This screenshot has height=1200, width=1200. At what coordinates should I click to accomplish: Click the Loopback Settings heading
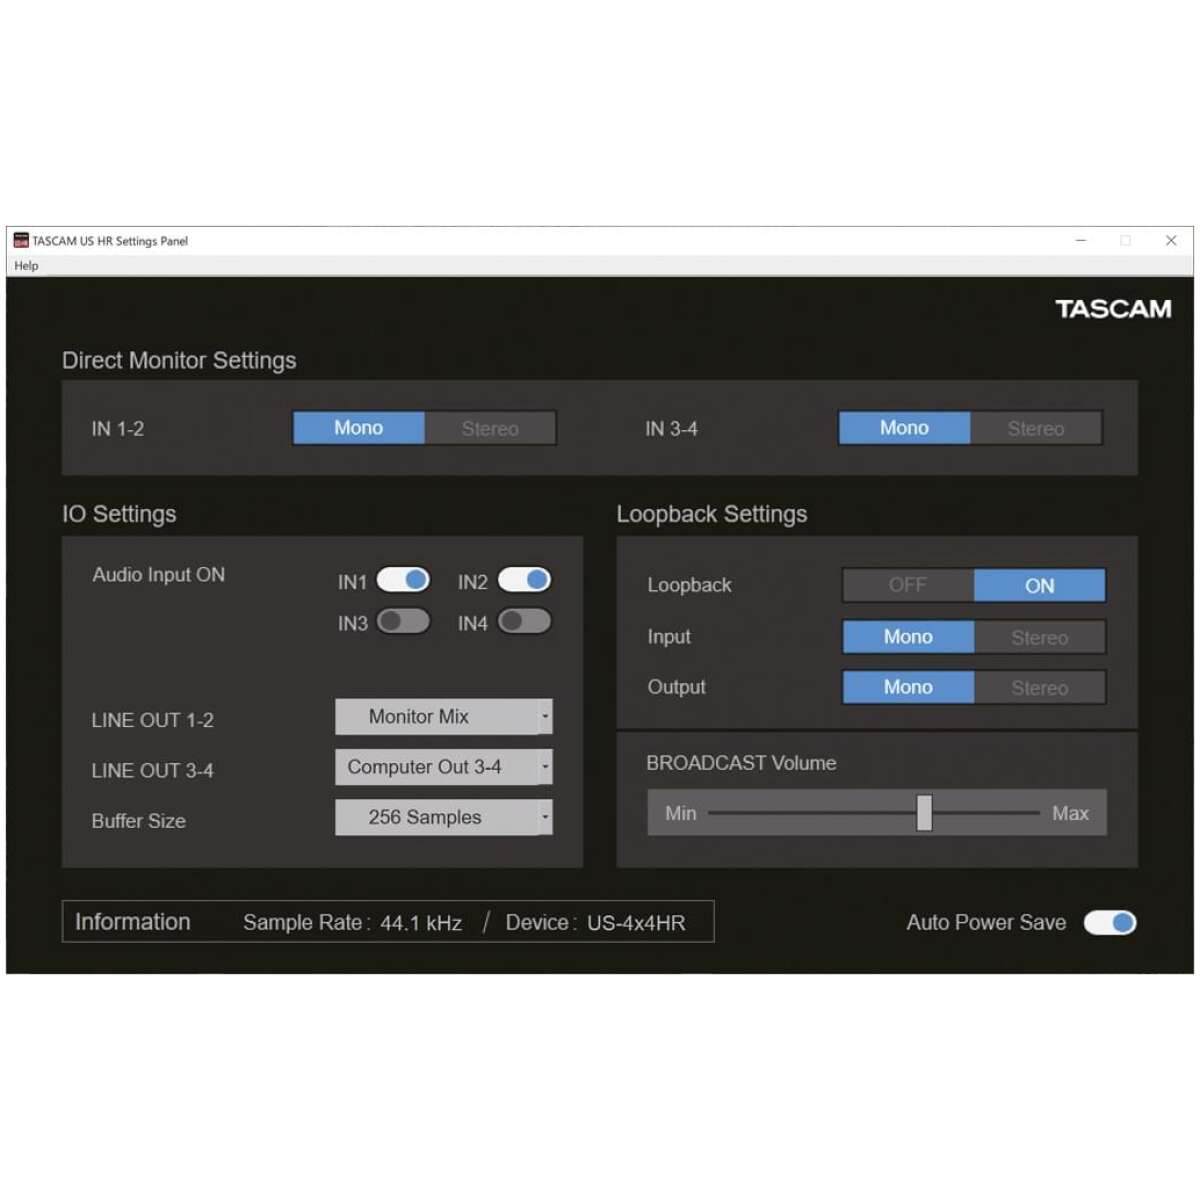pyautogui.click(x=712, y=514)
